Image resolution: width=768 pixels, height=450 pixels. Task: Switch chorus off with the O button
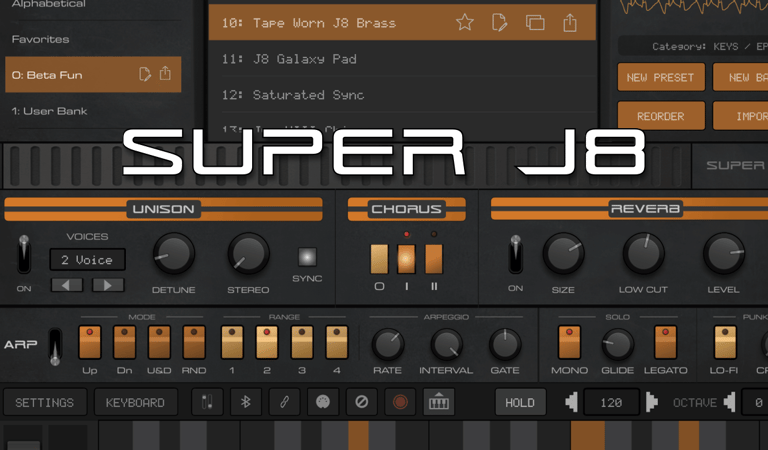(x=379, y=259)
